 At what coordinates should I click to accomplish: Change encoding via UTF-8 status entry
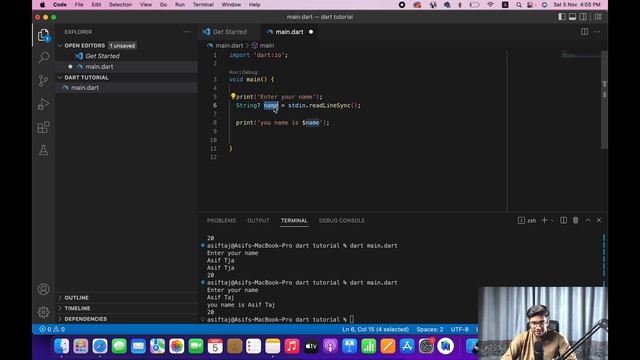pyautogui.click(x=460, y=329)
